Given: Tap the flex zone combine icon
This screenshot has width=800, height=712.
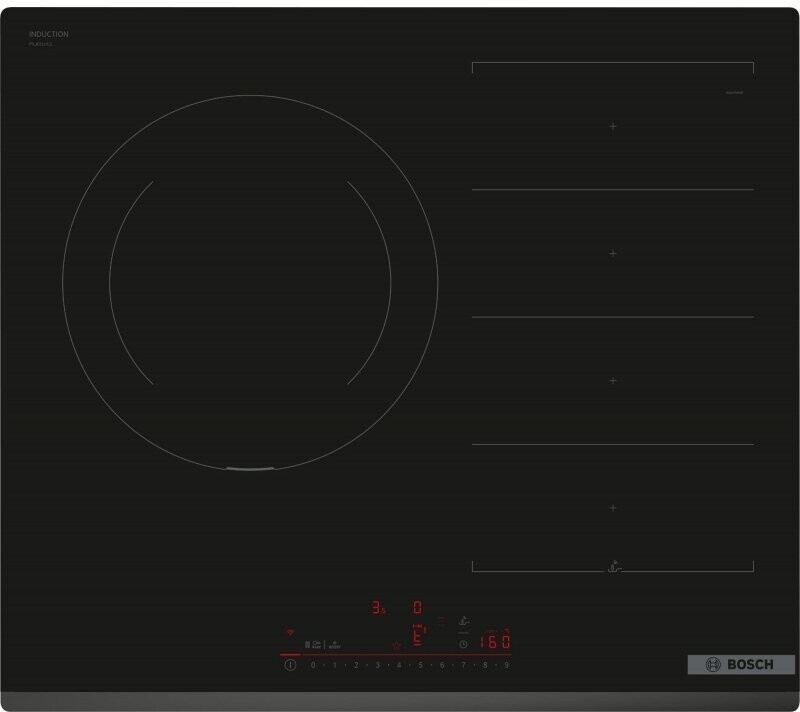Looking at the screenshot, I should click(x=308, y=645).
